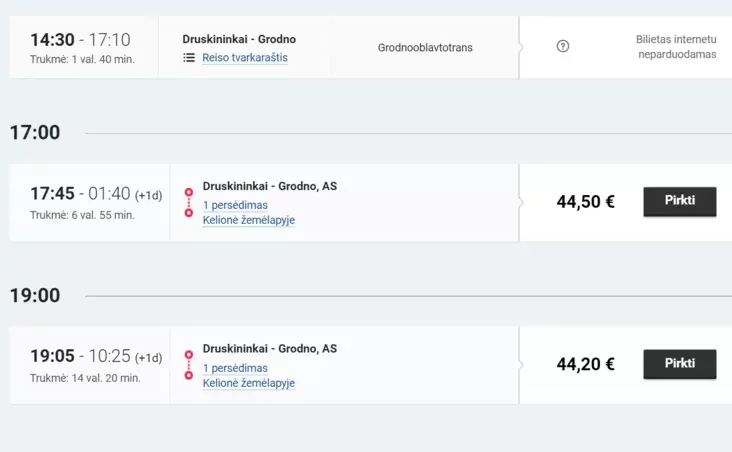Open 1 persėdimas details for 19:05 departure
The width and height of the screenshot is (732, 452).
(x=235, y=368)
